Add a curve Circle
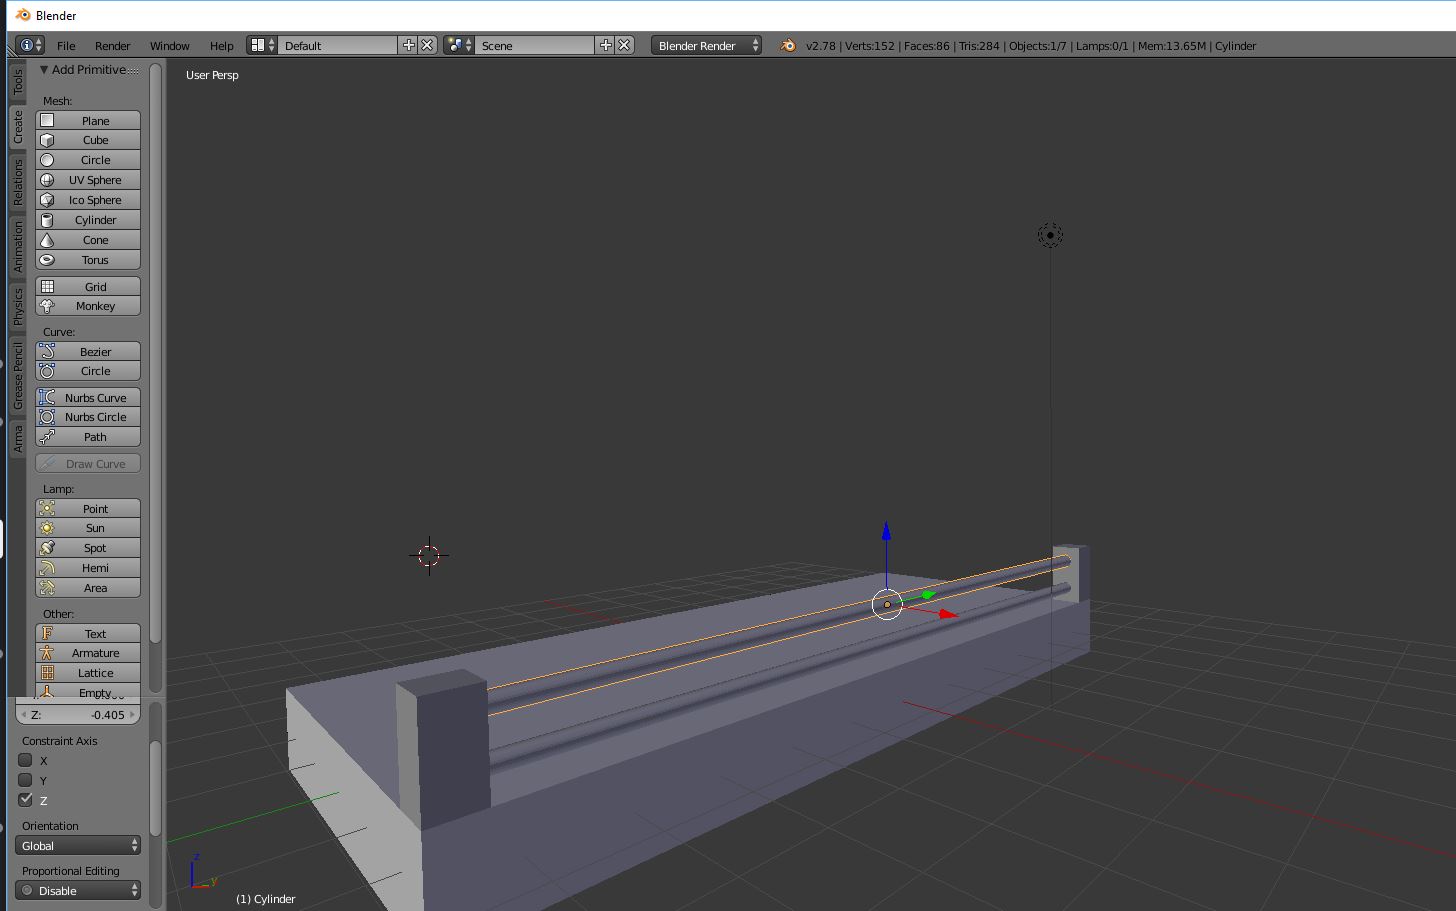 click(x=88, y=371)
